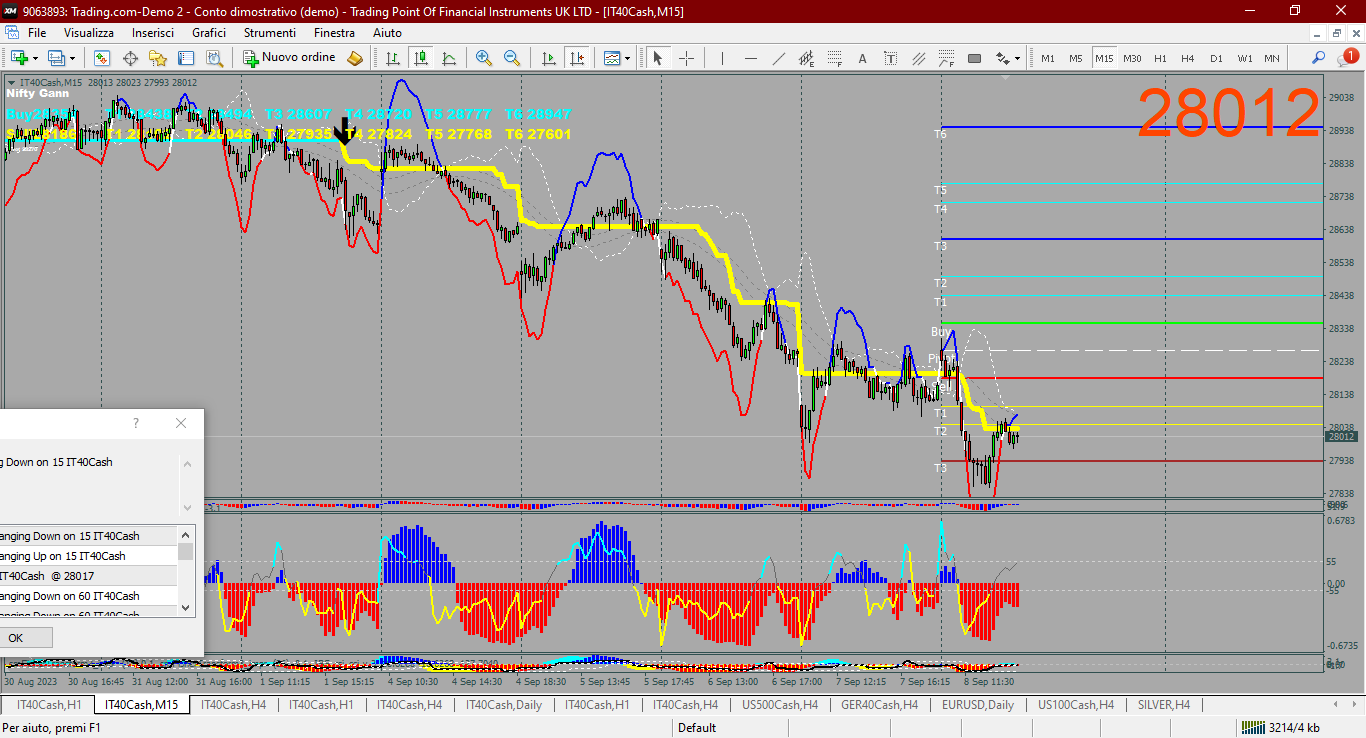Select MN timeframe button
Viewport: 1366px width, 738px height.
pos(1272,58)
